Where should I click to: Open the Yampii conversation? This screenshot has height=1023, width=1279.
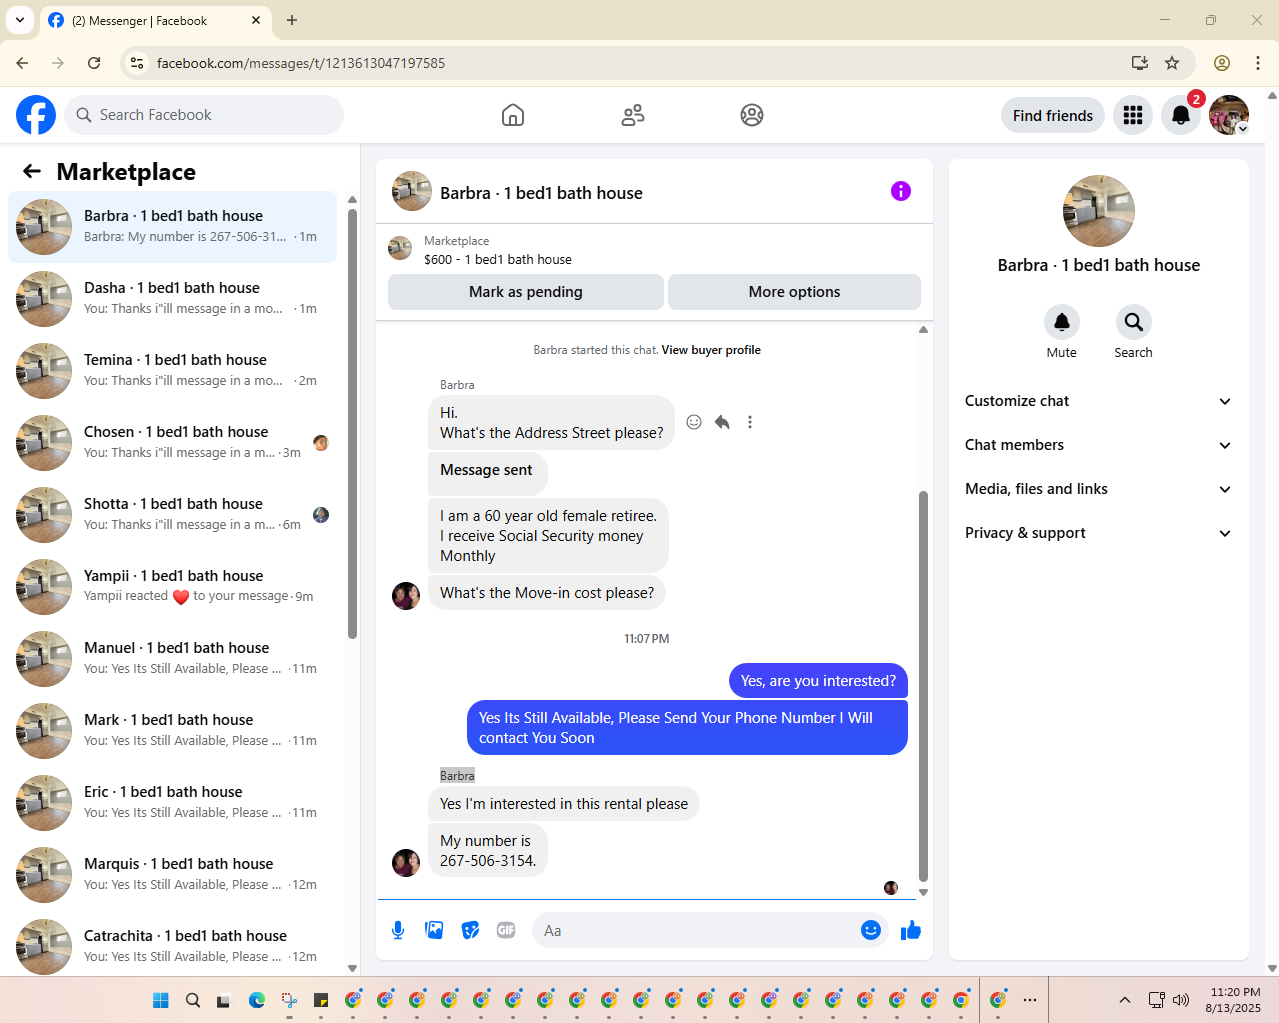tap(172, 587)
